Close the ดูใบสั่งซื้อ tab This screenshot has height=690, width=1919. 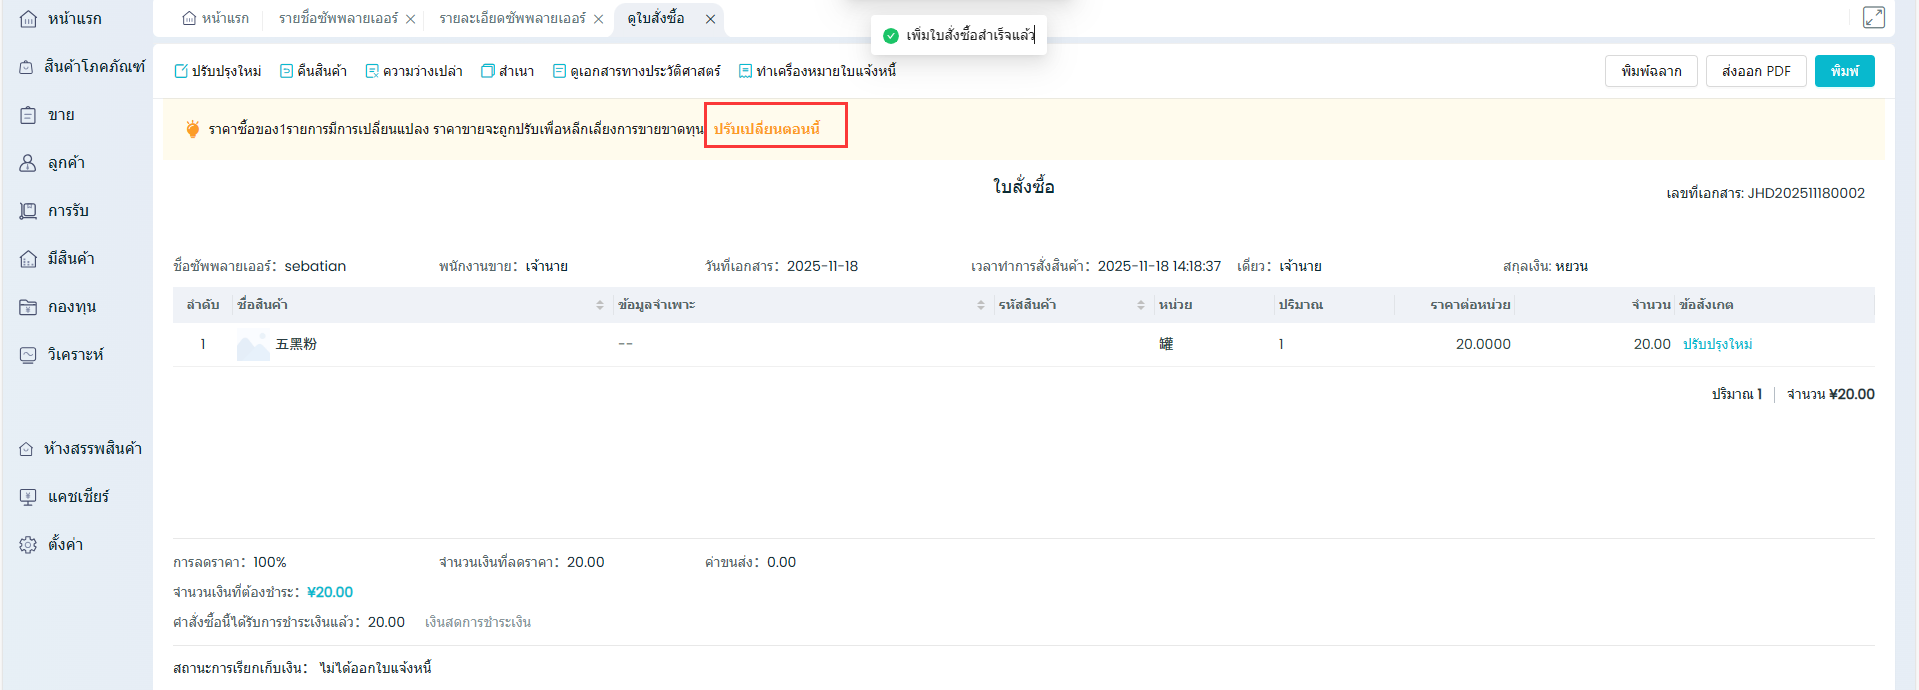coord(710,19)
